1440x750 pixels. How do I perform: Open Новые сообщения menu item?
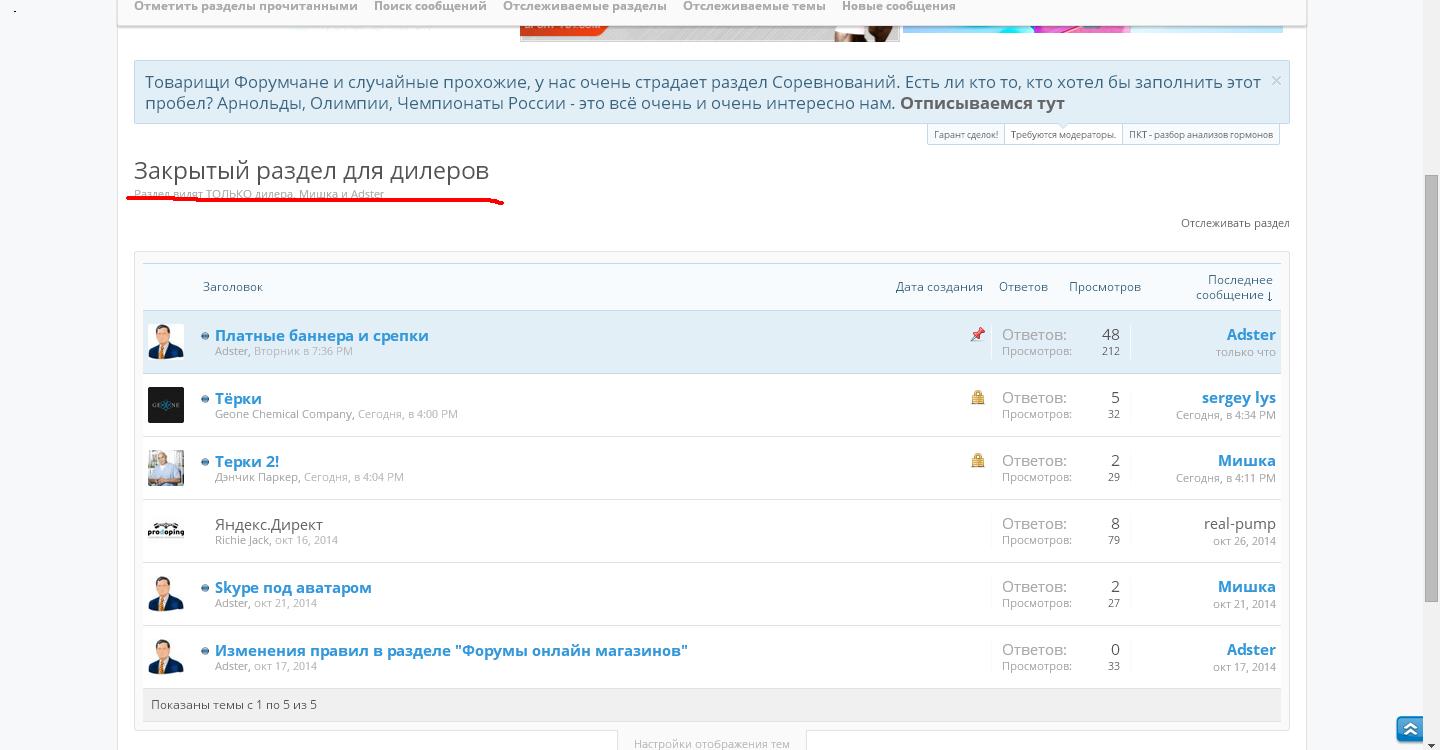[898, 6]
